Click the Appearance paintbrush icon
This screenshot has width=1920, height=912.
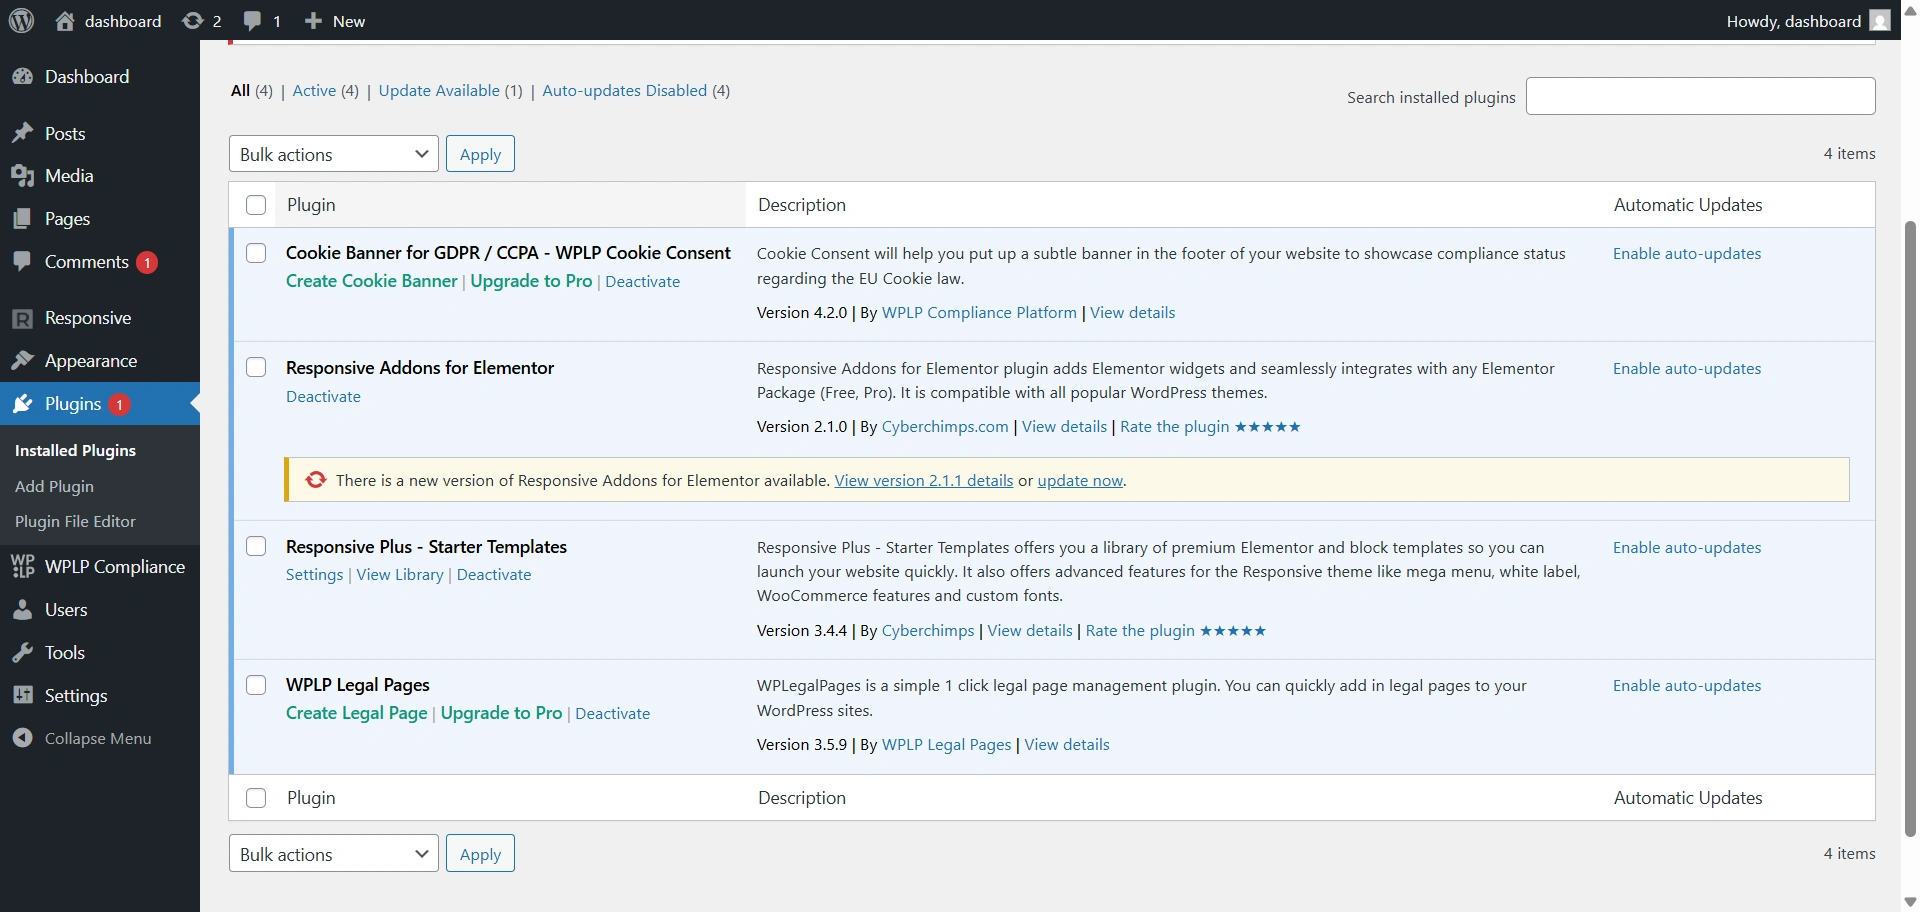click(x=23, y=361)
